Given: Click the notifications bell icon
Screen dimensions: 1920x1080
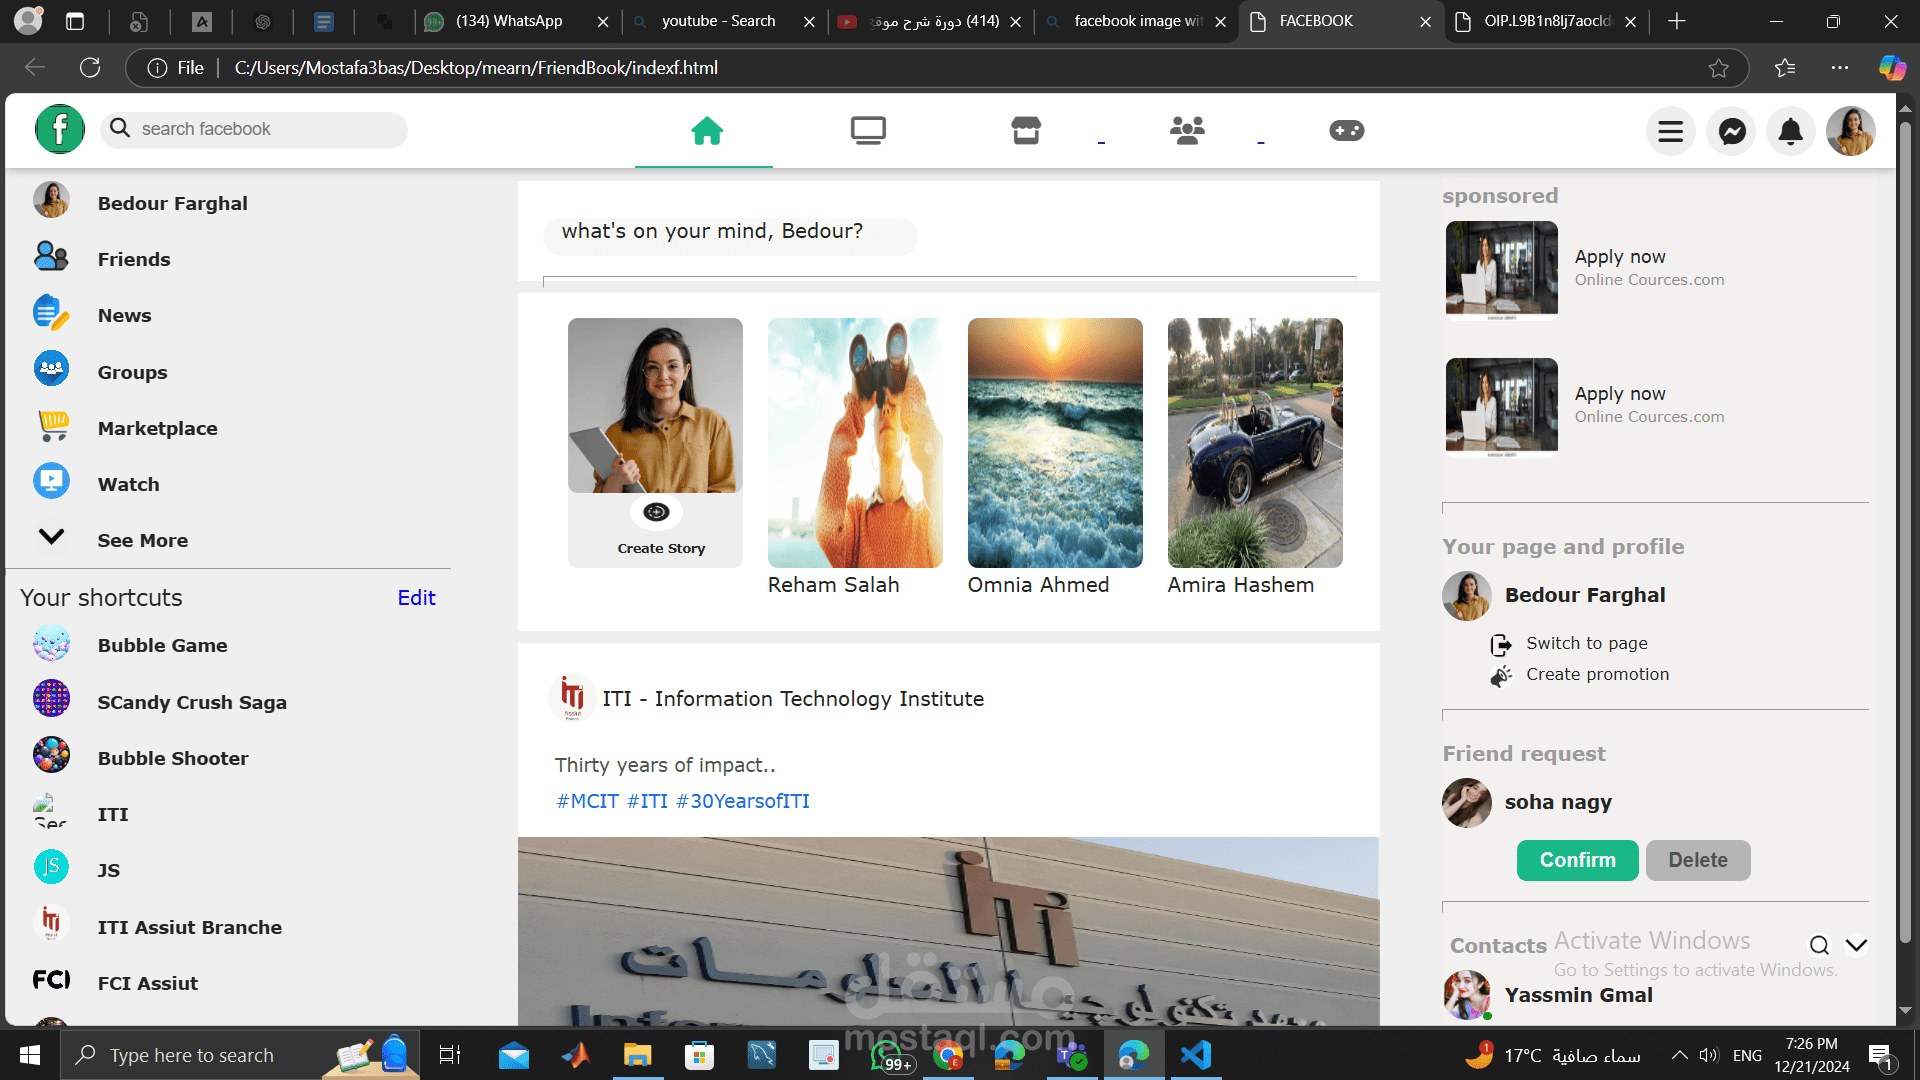Looking at the screenshot, I should (1790, 131).
